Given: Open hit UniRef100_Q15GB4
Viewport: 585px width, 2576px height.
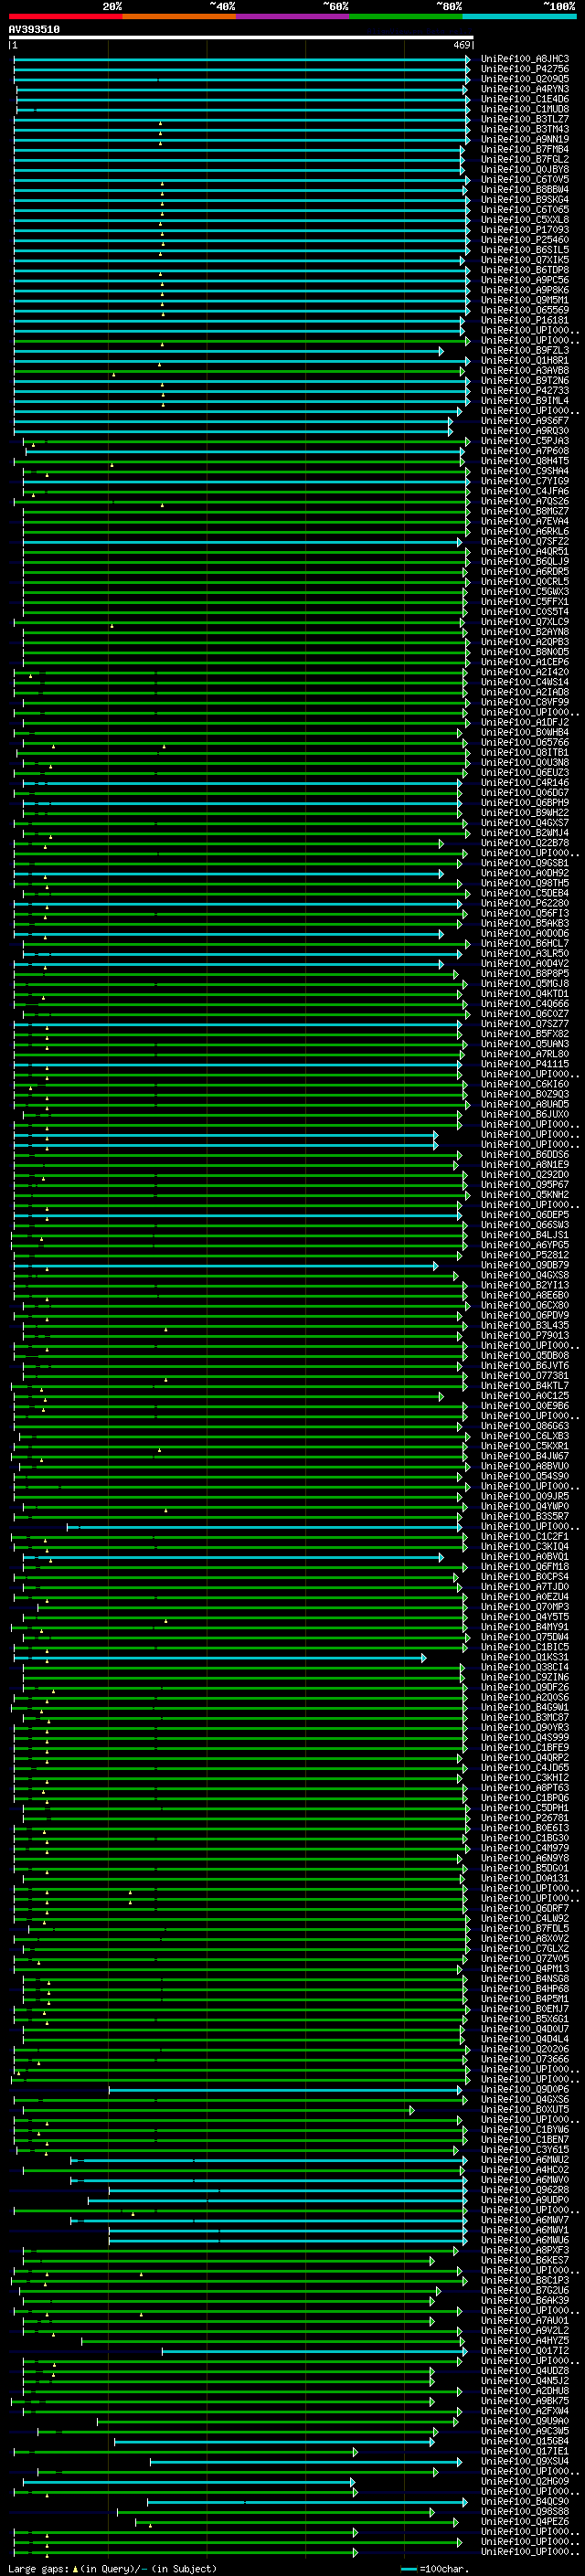Looking at the screenshot, I should (x=525, y=2440).
